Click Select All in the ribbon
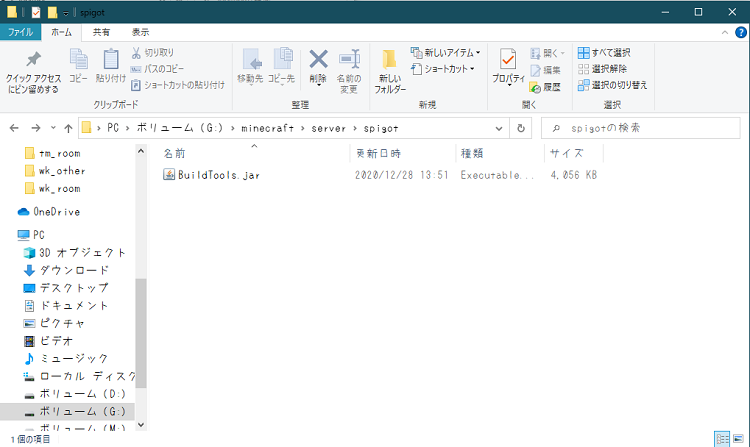Screen dimensions: 750x447 coord(604,53)
